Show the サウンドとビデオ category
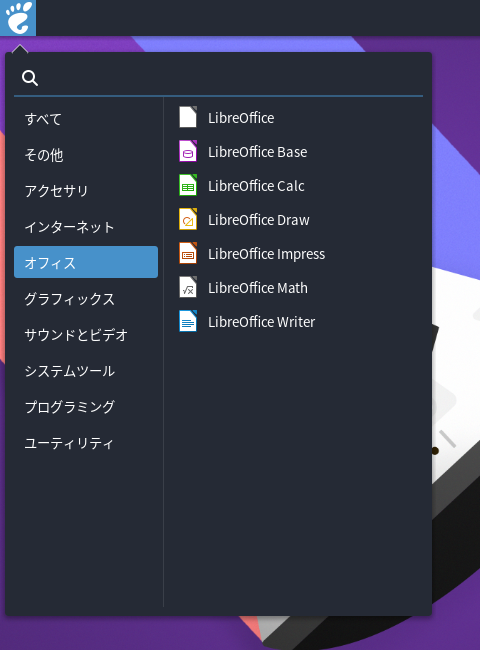Viewport: 480px width, 650px height. pos(86,335)
